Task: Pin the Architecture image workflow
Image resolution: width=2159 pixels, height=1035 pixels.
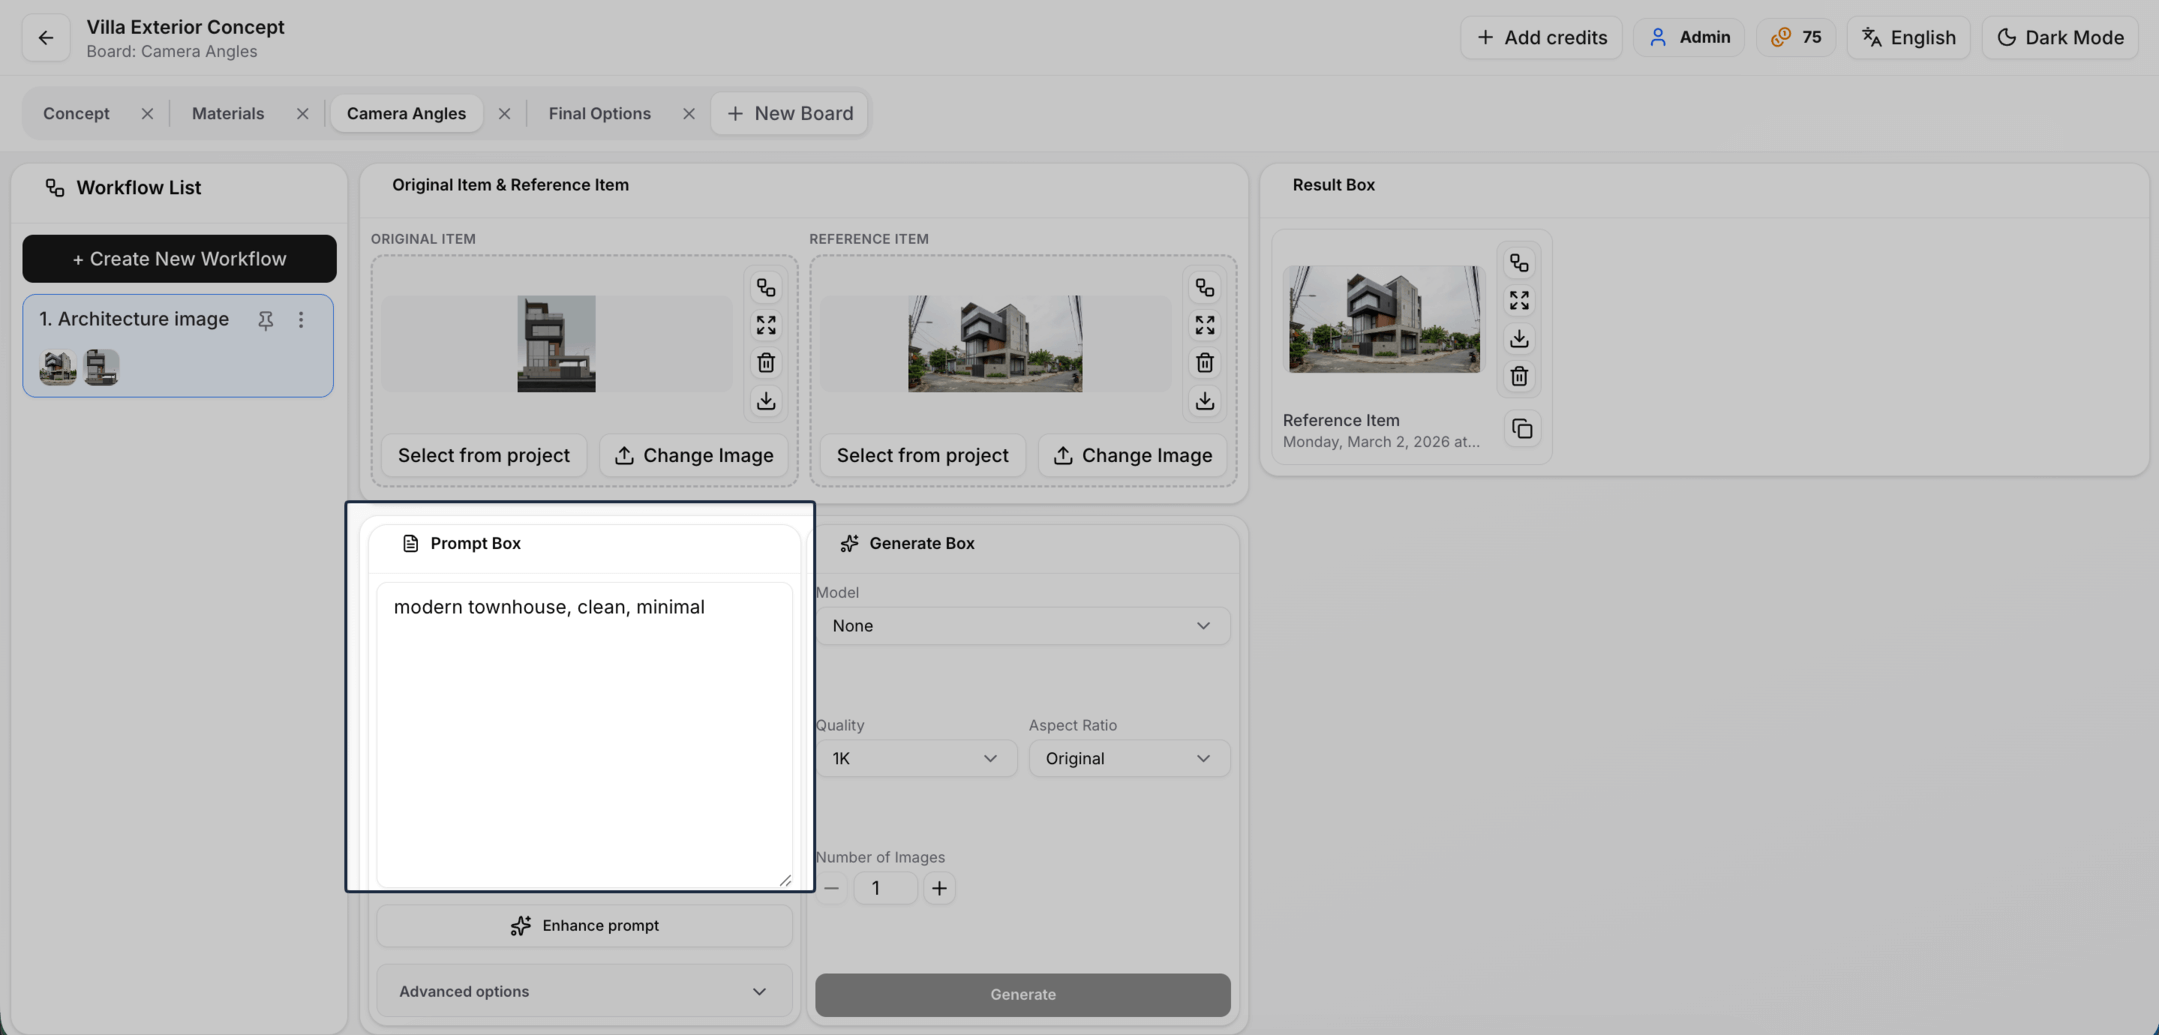Action: [265, 320]
